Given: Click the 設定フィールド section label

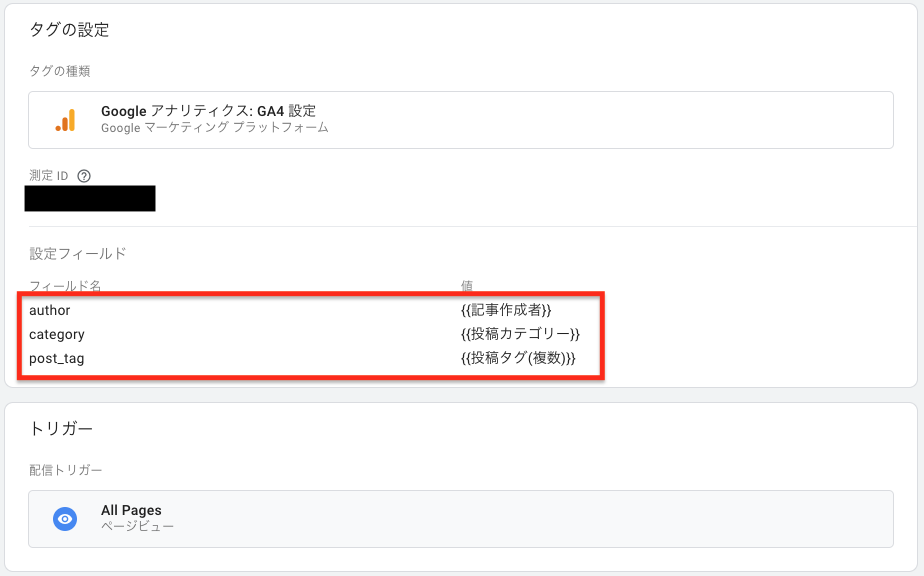Looking at the screenshot, I should [x=78, y=254].
